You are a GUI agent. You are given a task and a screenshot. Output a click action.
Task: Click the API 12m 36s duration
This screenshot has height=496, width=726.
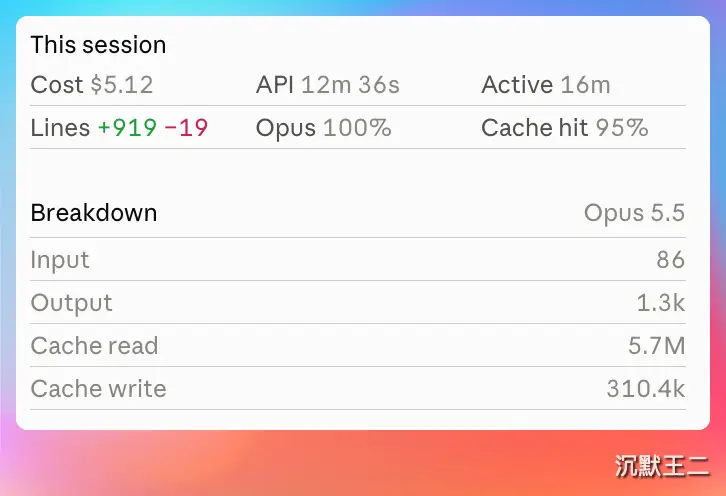328,85
